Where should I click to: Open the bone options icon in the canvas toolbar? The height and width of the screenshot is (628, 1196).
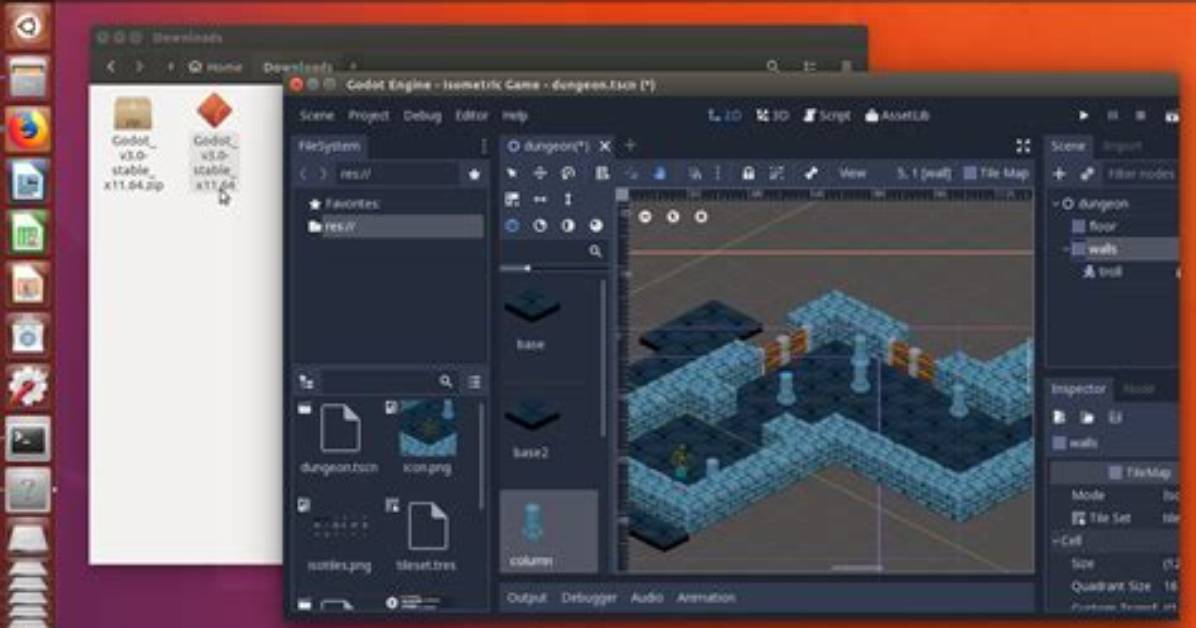[x=811, y=174]
